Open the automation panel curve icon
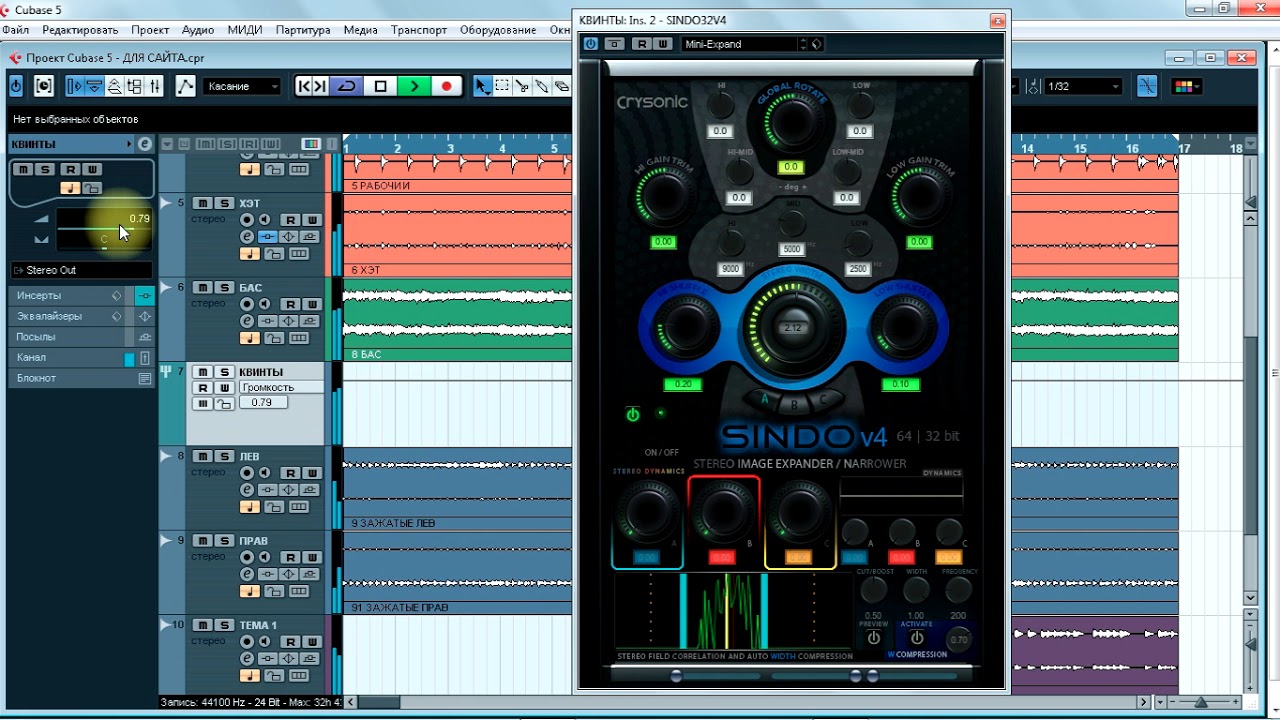1280x720 pixels. 186,86
